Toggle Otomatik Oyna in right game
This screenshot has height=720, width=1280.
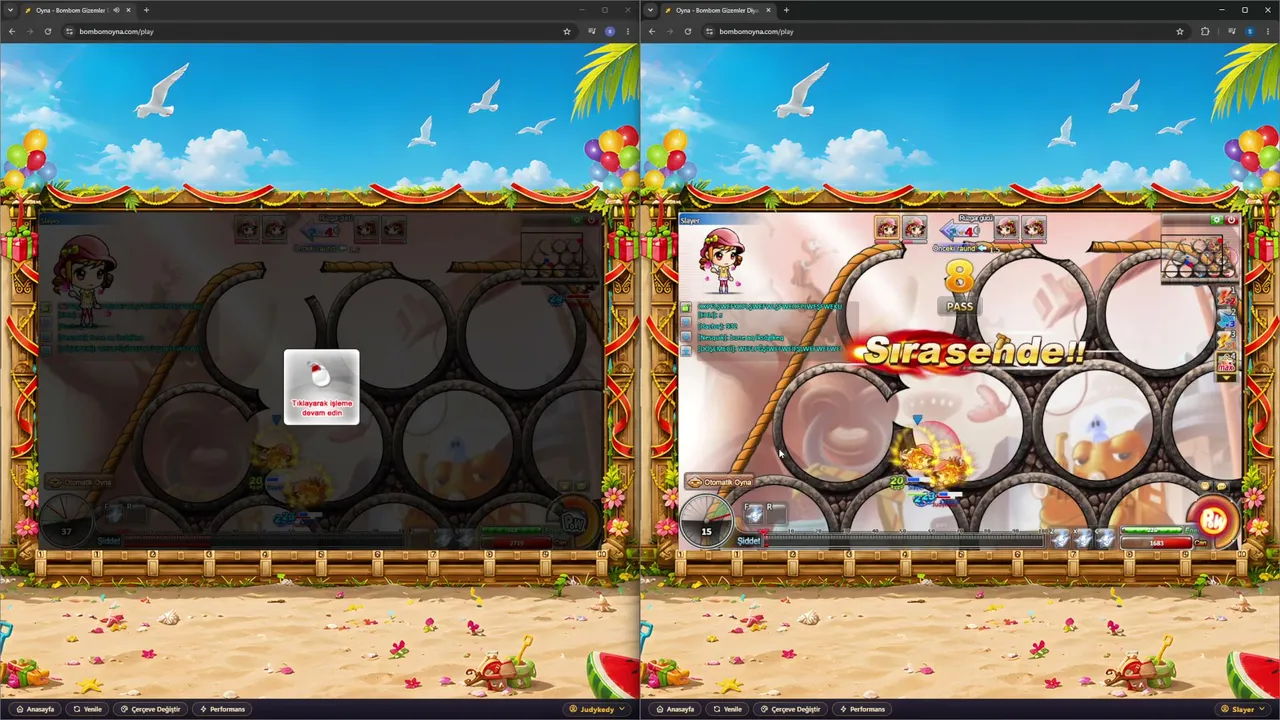coord(720,482)
